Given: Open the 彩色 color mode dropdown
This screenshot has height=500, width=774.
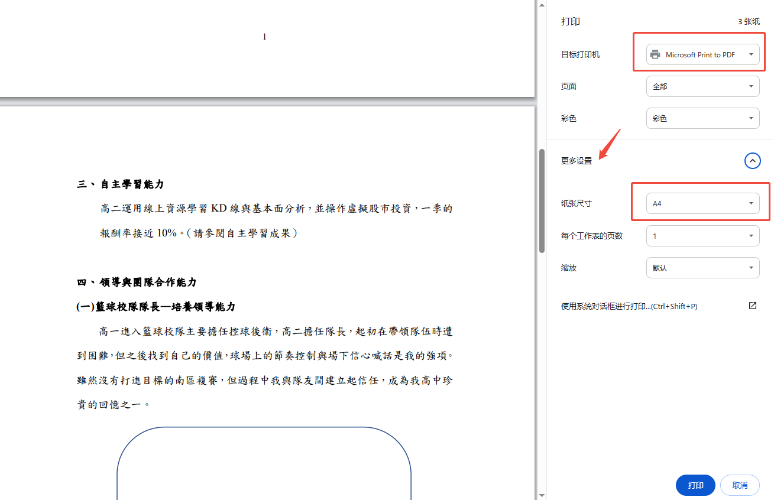Looking at the screenshot, I should pyautogui.click(x=702, y=118).
